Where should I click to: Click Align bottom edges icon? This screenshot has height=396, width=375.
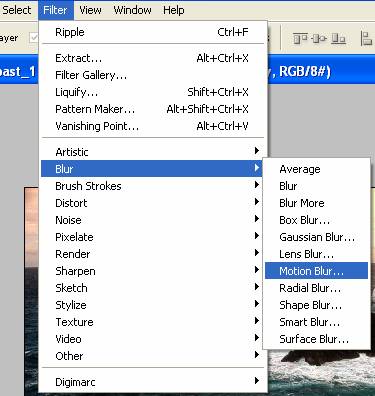click(x=338, y=39)
